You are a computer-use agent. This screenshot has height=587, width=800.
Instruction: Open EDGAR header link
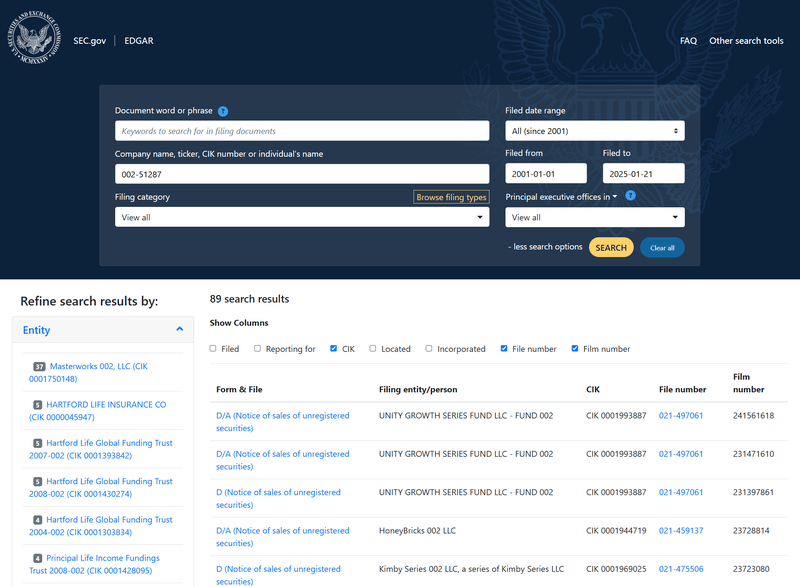139,41
